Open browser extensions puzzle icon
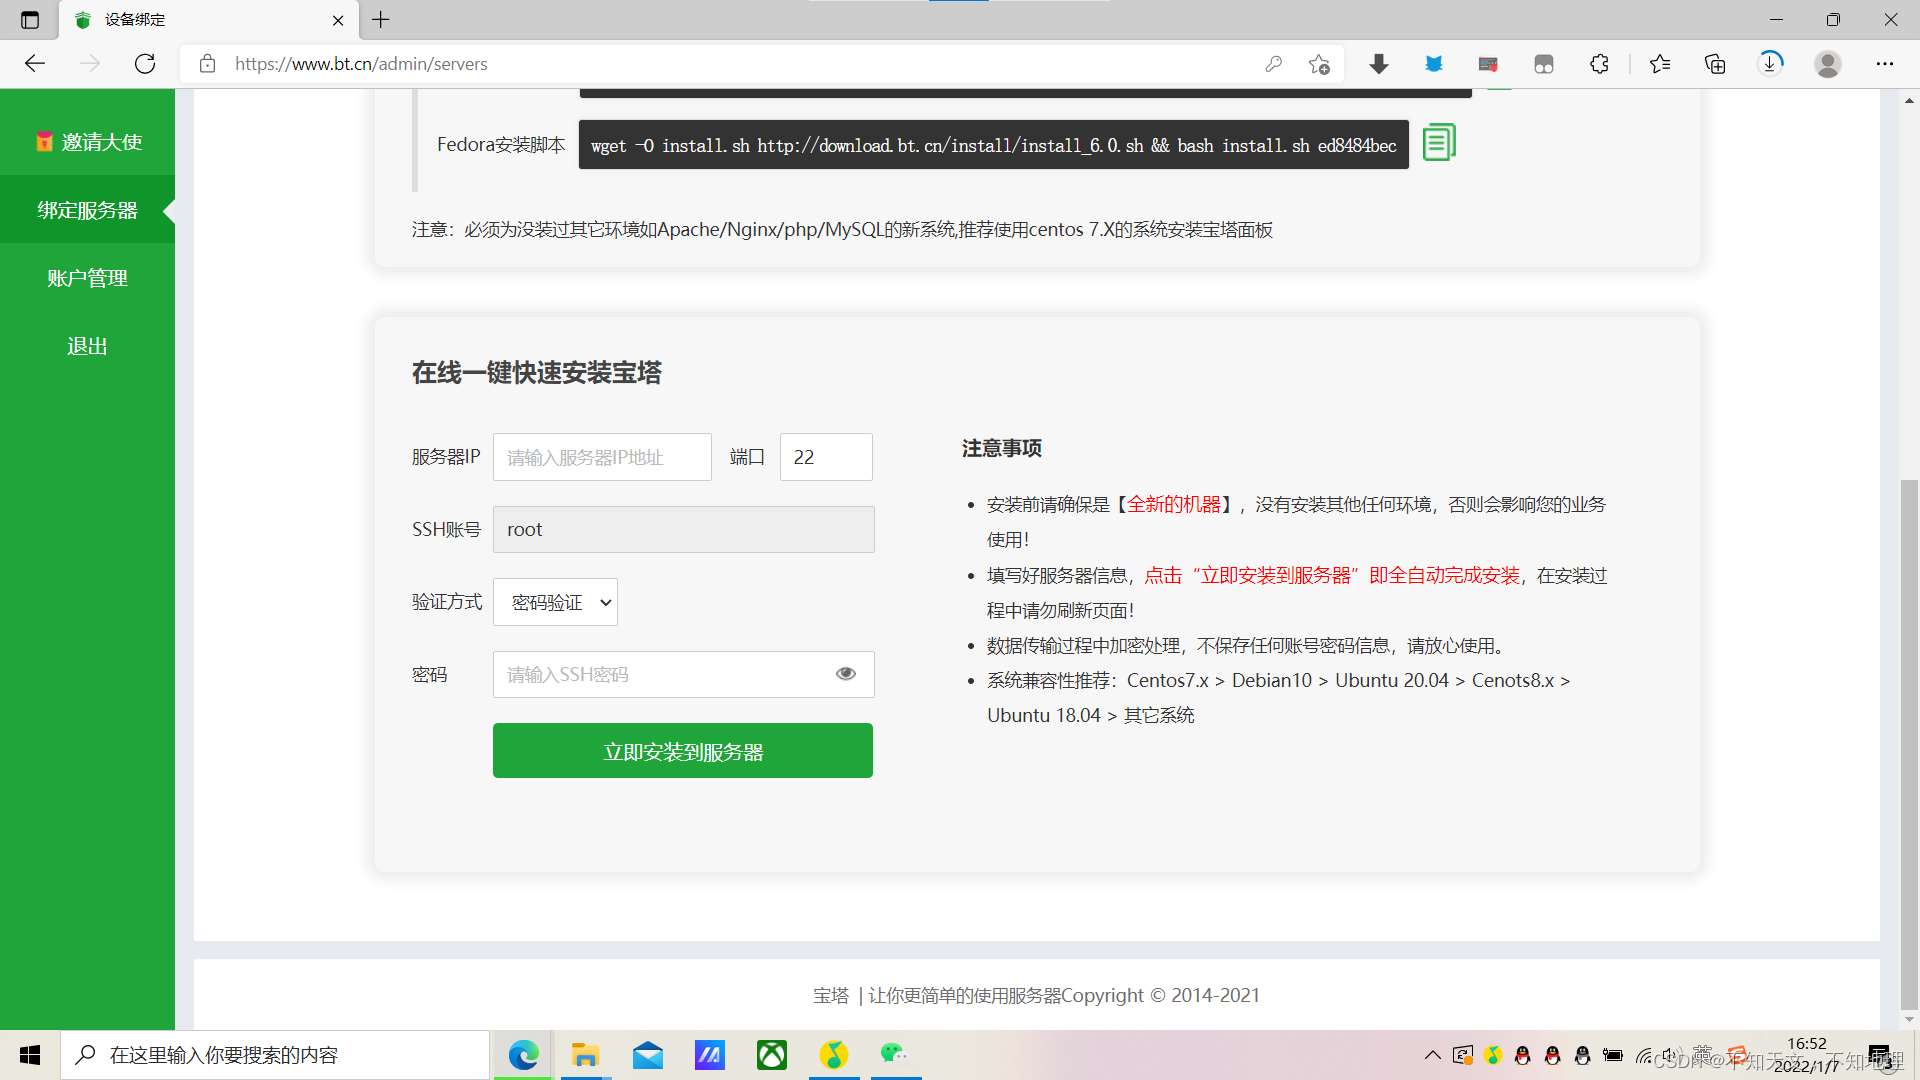The height and width of the screenshot is (1080, 1920). pos(1599,64)
